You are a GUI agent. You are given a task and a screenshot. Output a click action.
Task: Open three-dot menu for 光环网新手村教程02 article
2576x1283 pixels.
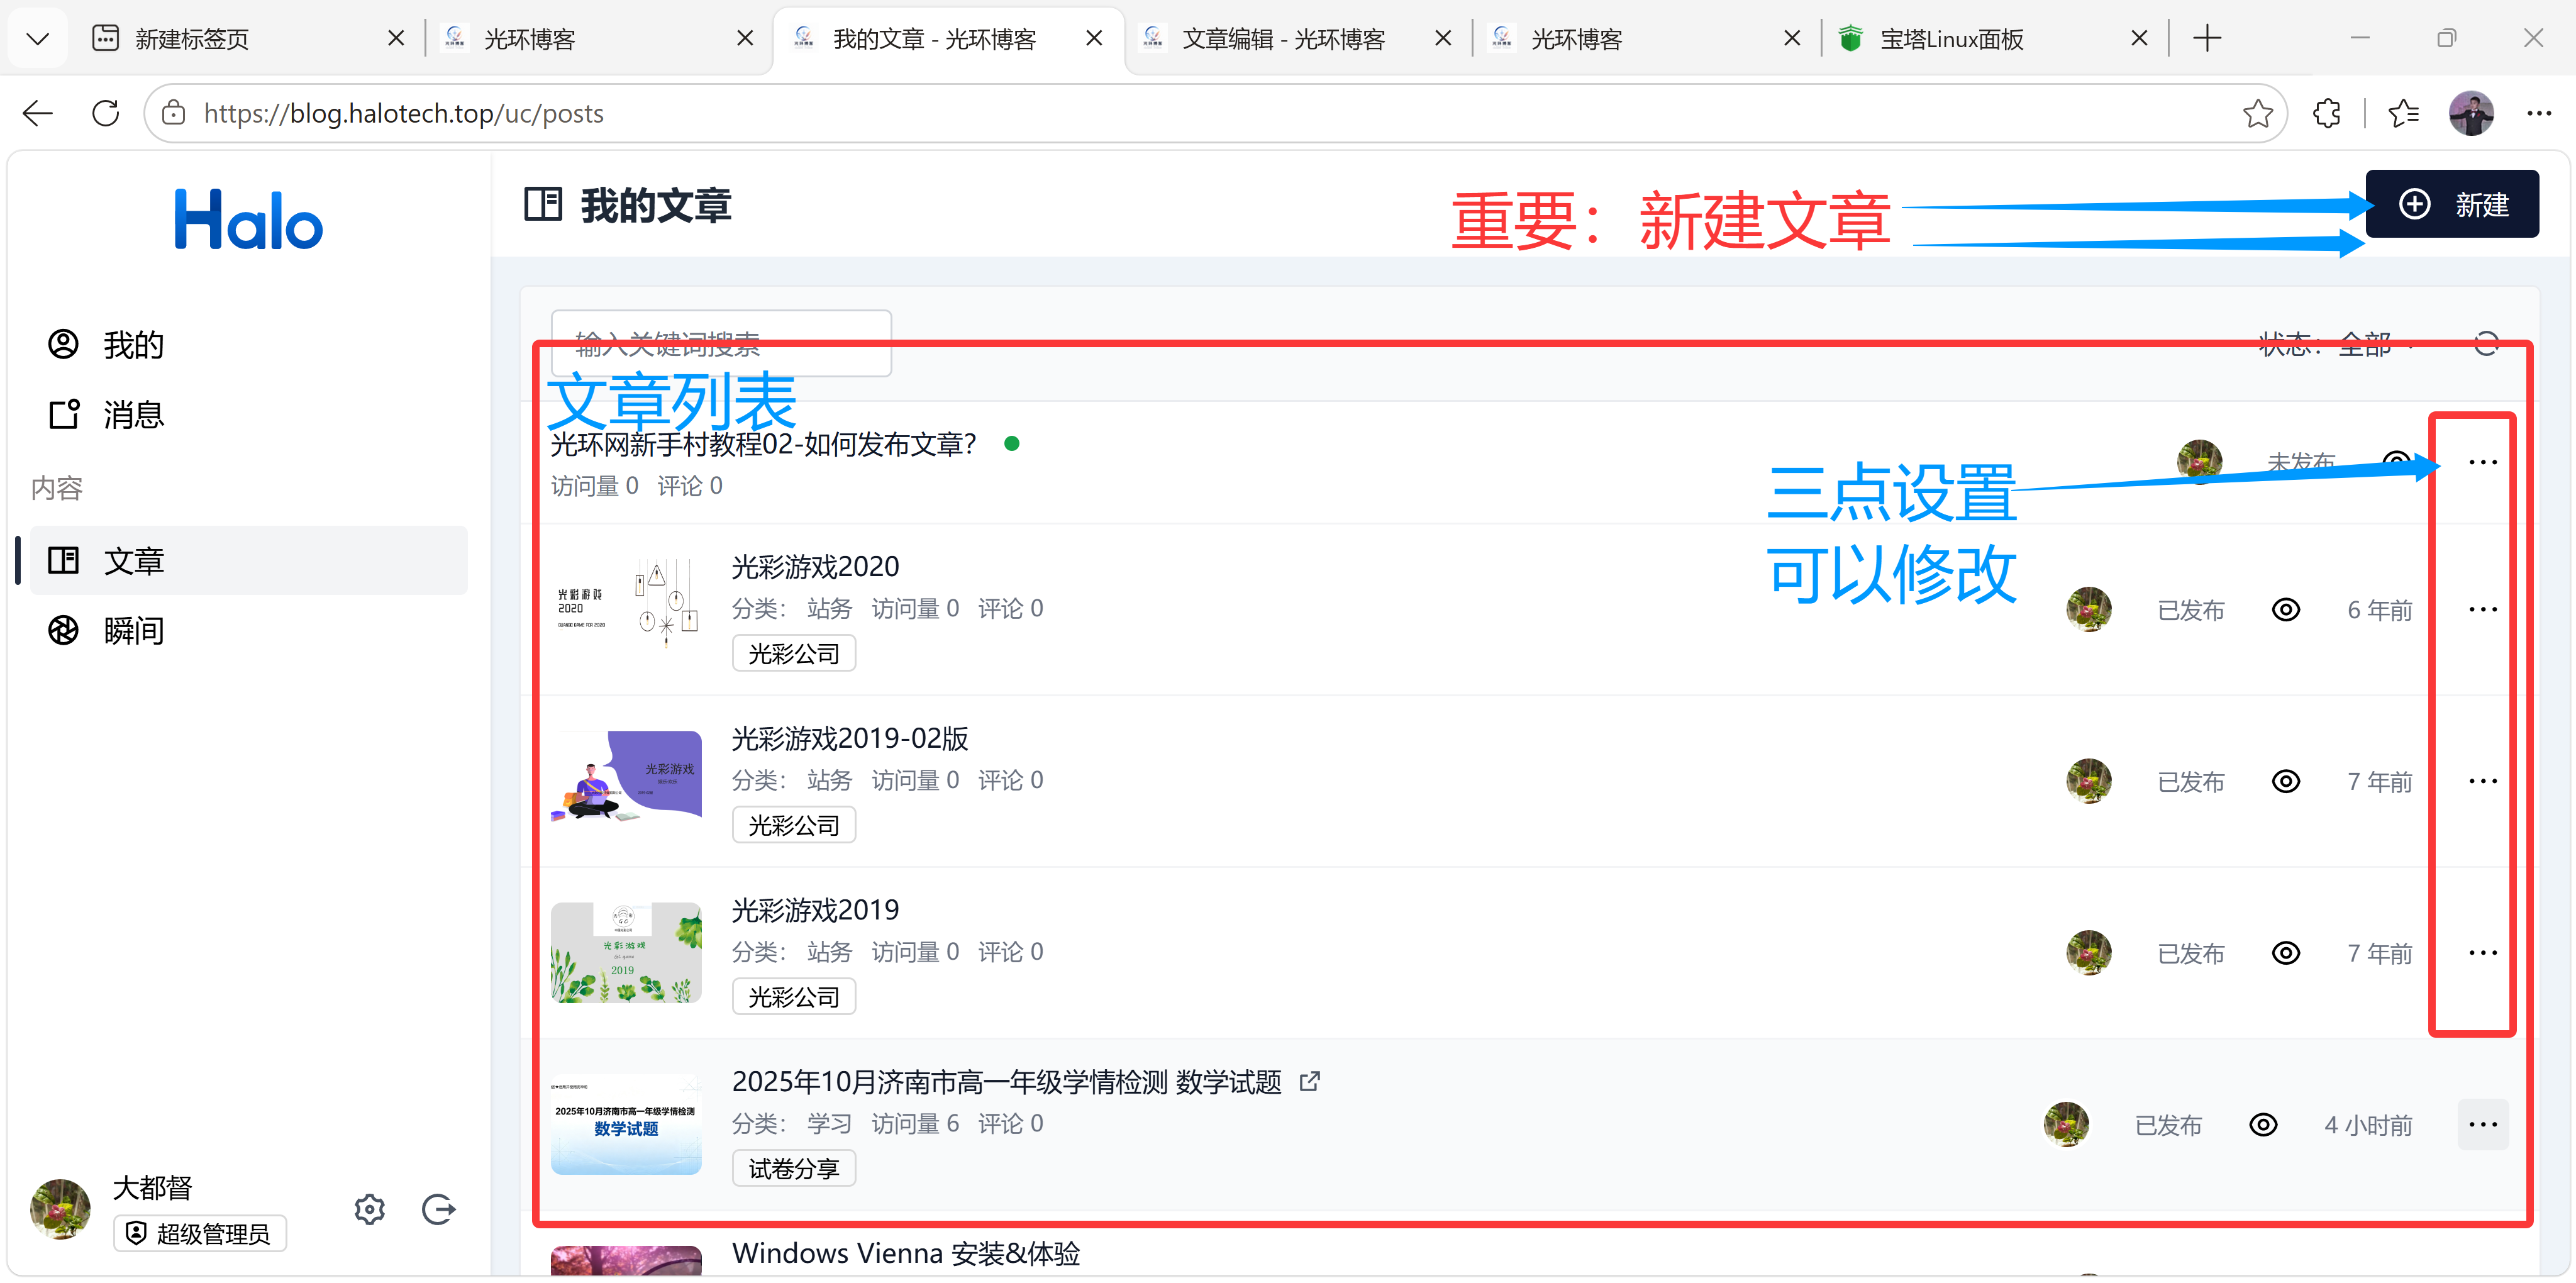[2483, 462]
